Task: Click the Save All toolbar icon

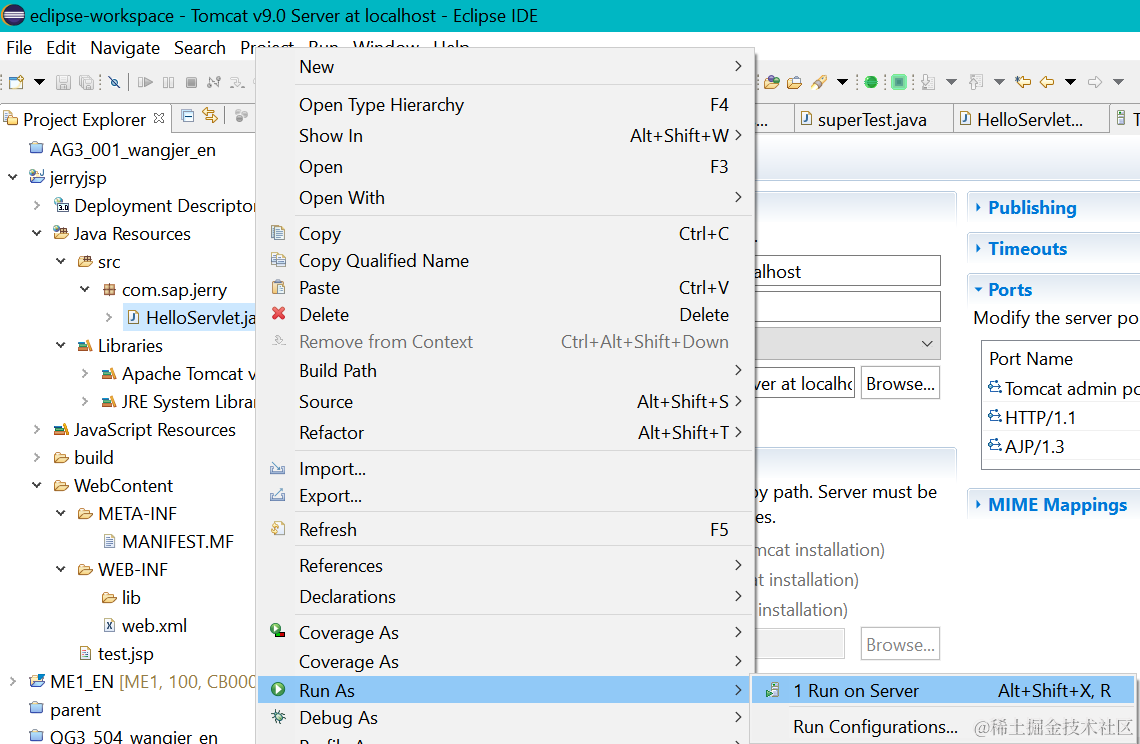Action: point(86,82)
